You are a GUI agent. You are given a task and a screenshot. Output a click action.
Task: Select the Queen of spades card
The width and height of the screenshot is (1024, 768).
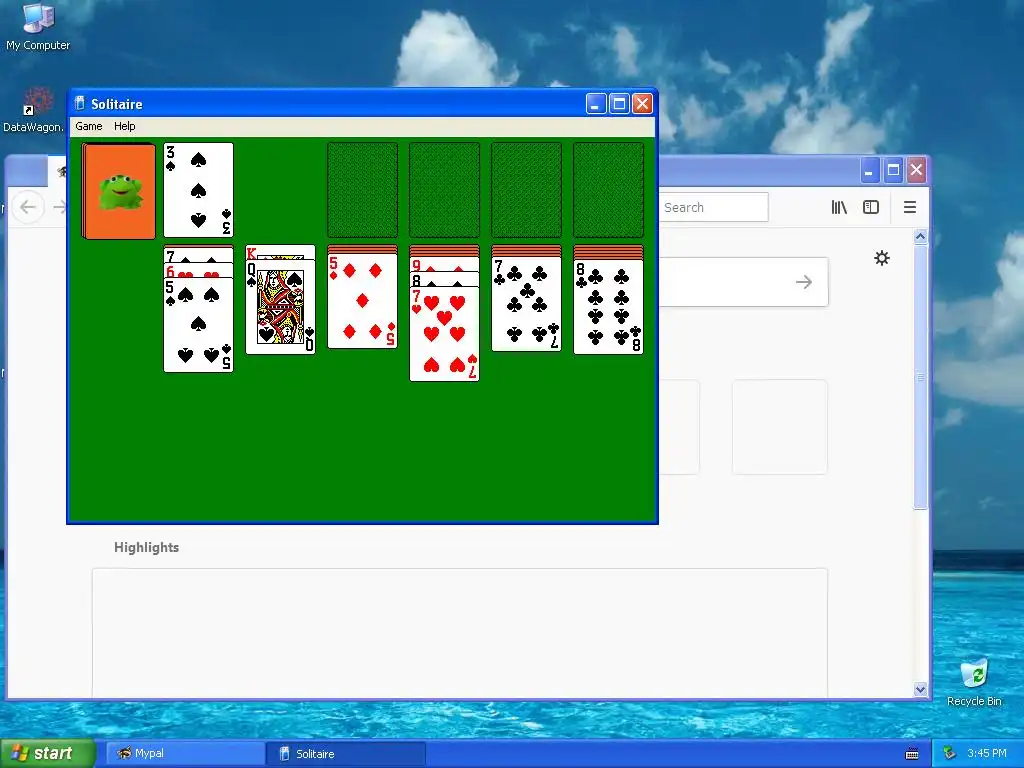280,307
